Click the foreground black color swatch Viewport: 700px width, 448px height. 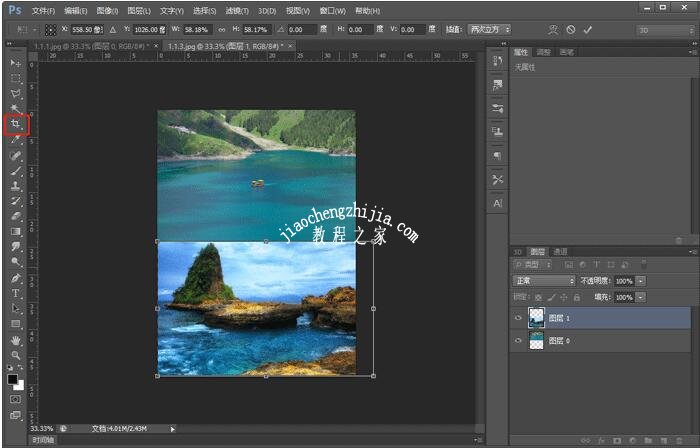coord(13,379)
